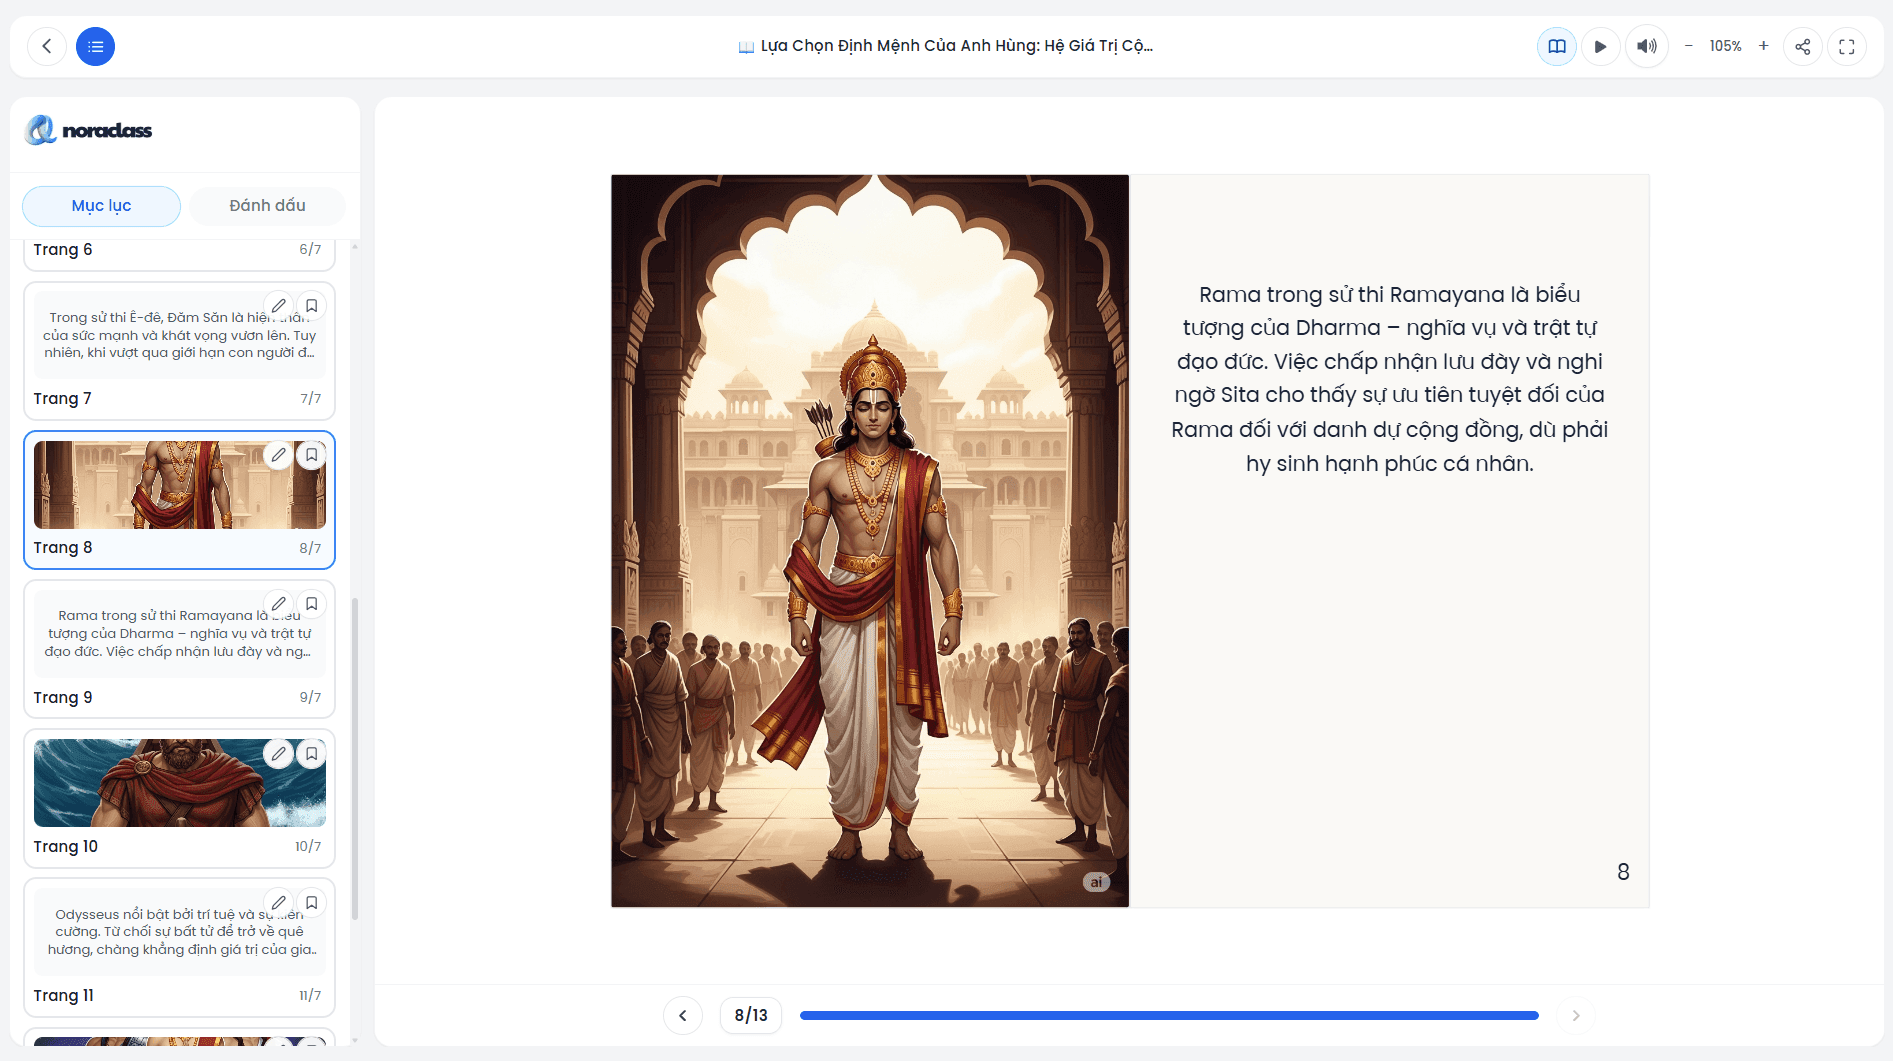Edit Trang 10 with pencil icon
This screenshot has height=1061, width=1893.
click(x=279, y=754)
